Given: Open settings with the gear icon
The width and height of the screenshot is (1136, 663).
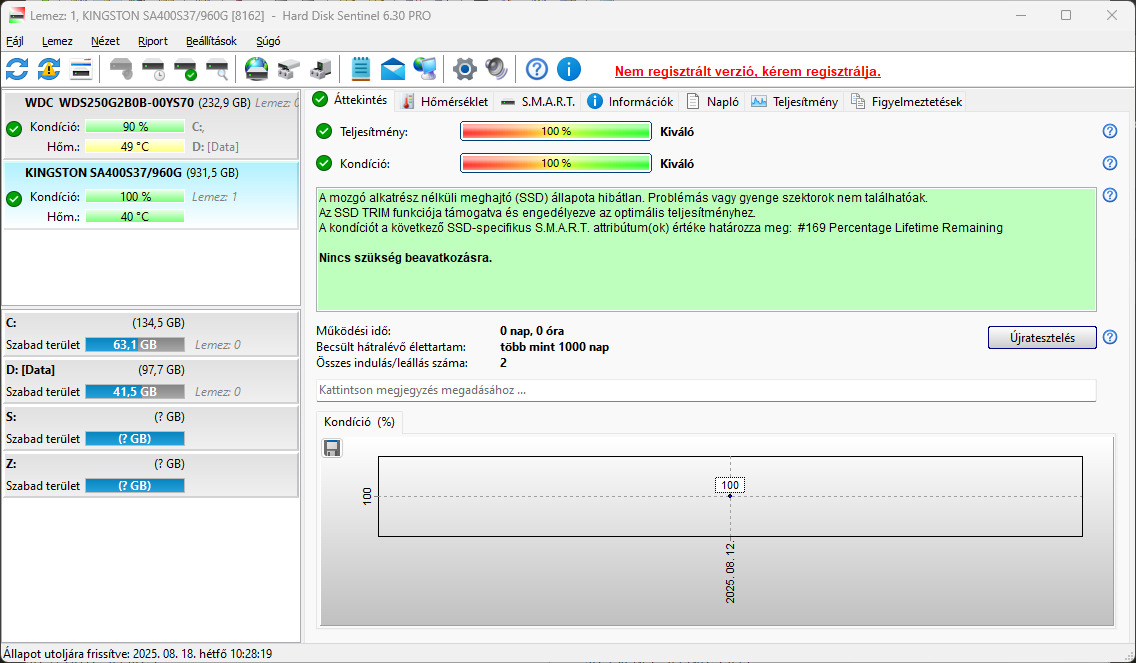Looking at the screenshot, I should (464, 70).
